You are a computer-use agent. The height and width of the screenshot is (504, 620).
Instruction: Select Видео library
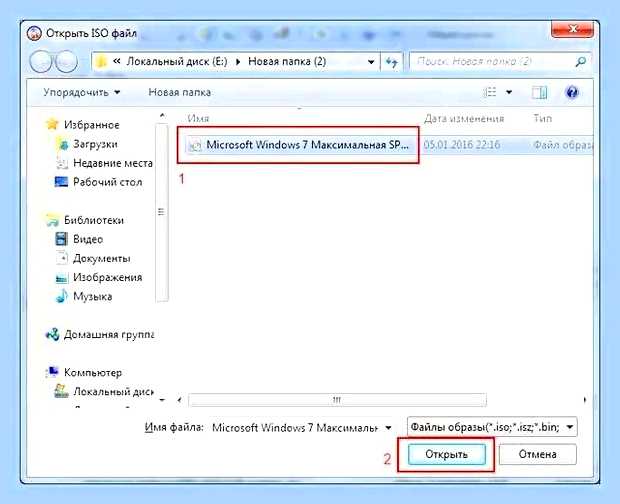click(x=88, y=239)
